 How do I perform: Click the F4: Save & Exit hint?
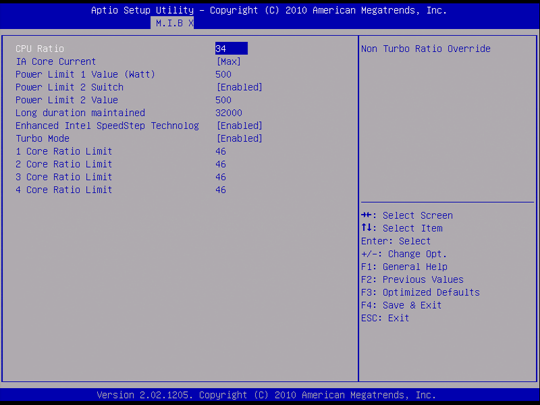coord(402,305)
